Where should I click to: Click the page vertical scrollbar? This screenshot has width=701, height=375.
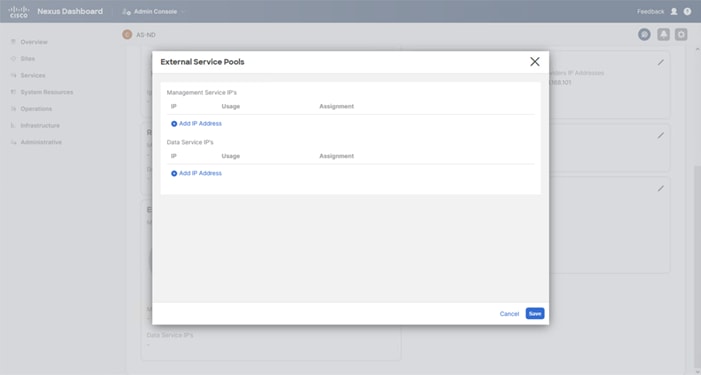pos(697,268)
